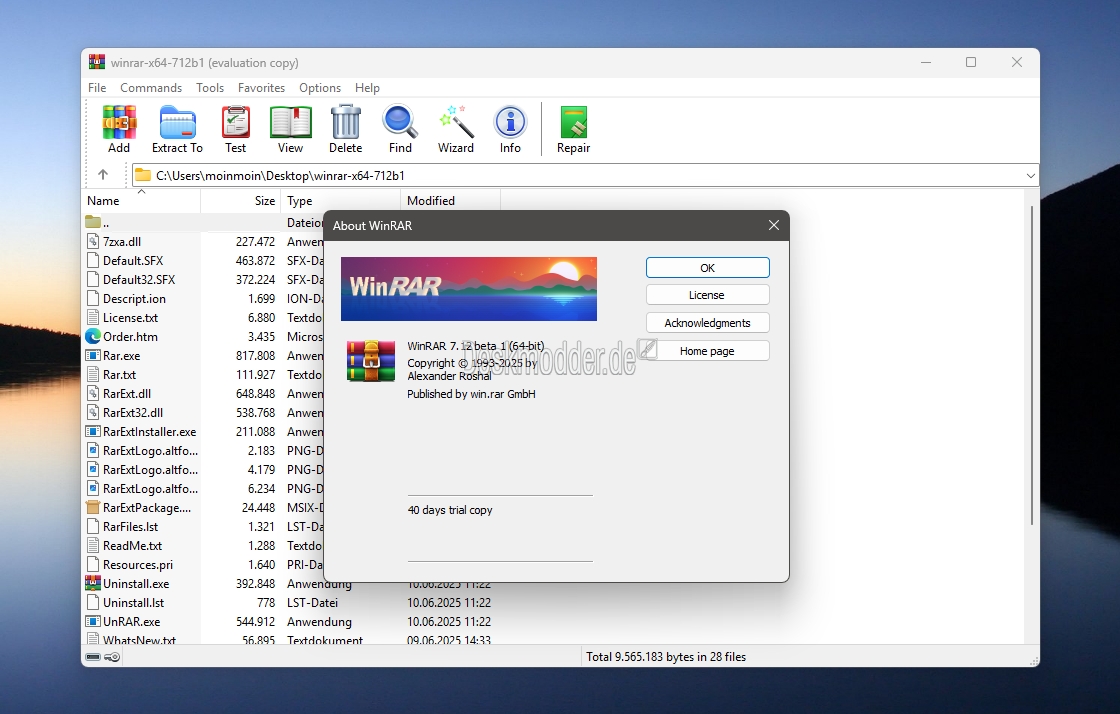1120x714 pixels.
Task: Click the size value 817.808
Action: [x=255, y=356]
